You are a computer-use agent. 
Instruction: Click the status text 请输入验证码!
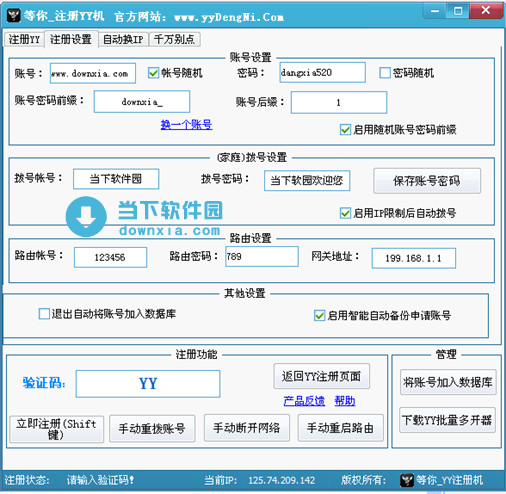[100, 480]
